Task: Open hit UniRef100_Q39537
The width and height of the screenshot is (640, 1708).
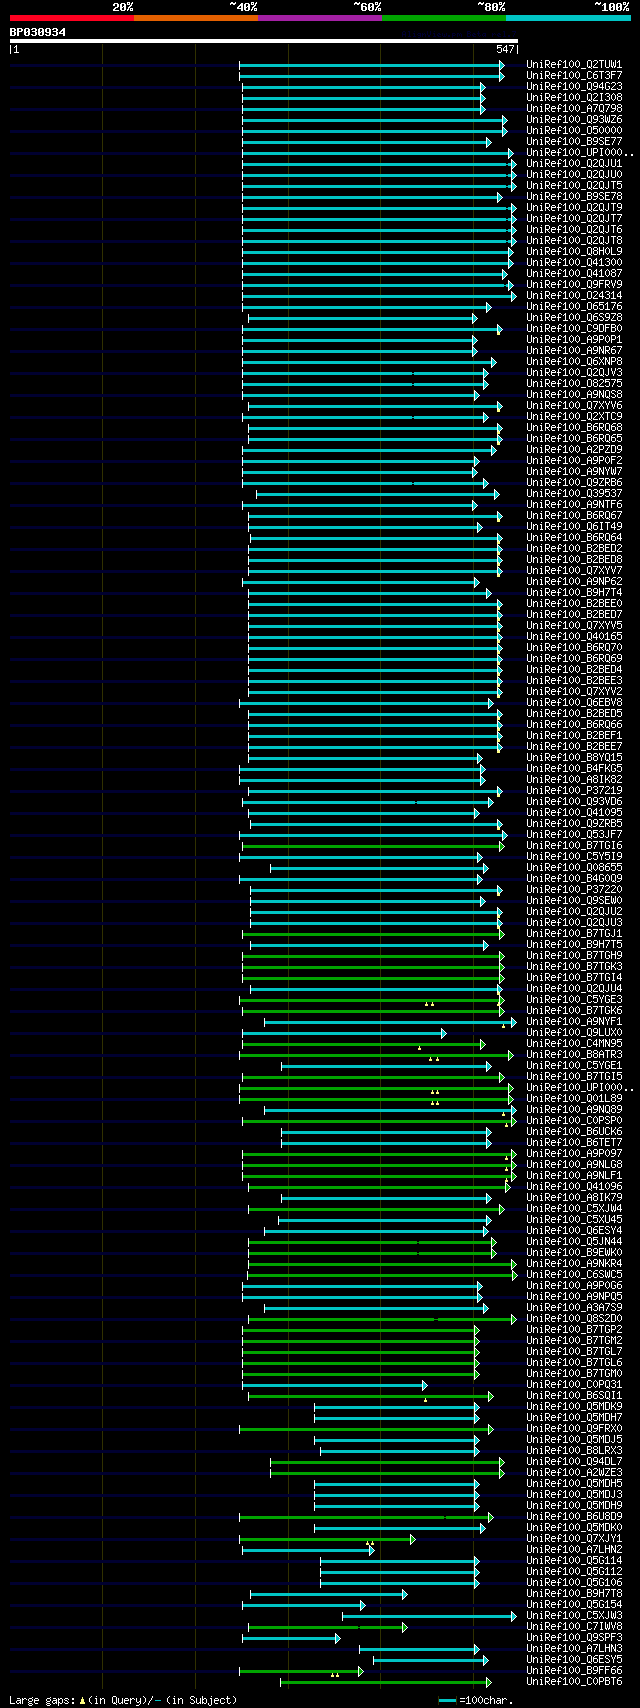Action: click(574, 494)
